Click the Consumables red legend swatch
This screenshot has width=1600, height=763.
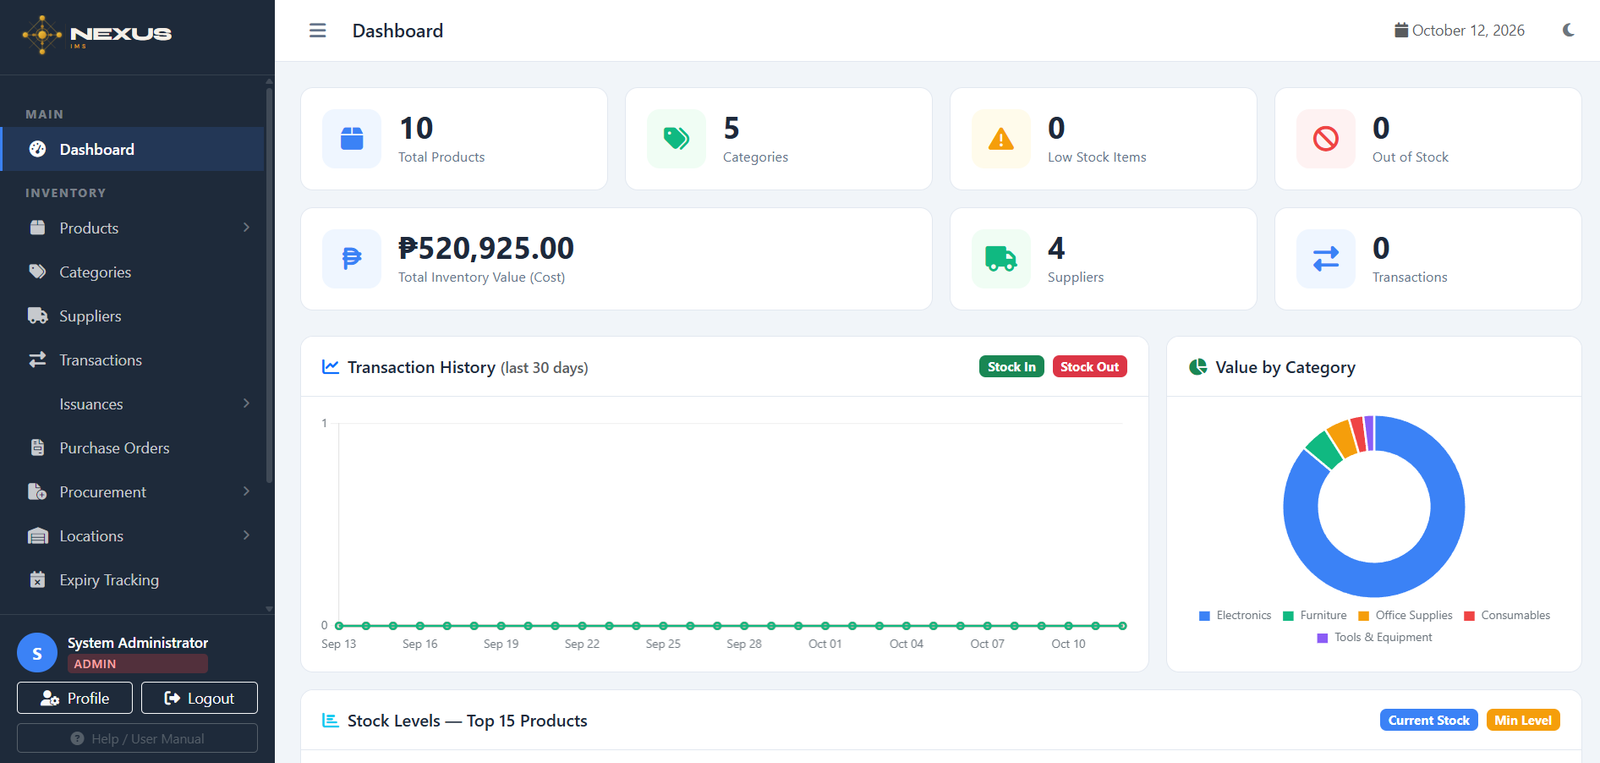1470,616
